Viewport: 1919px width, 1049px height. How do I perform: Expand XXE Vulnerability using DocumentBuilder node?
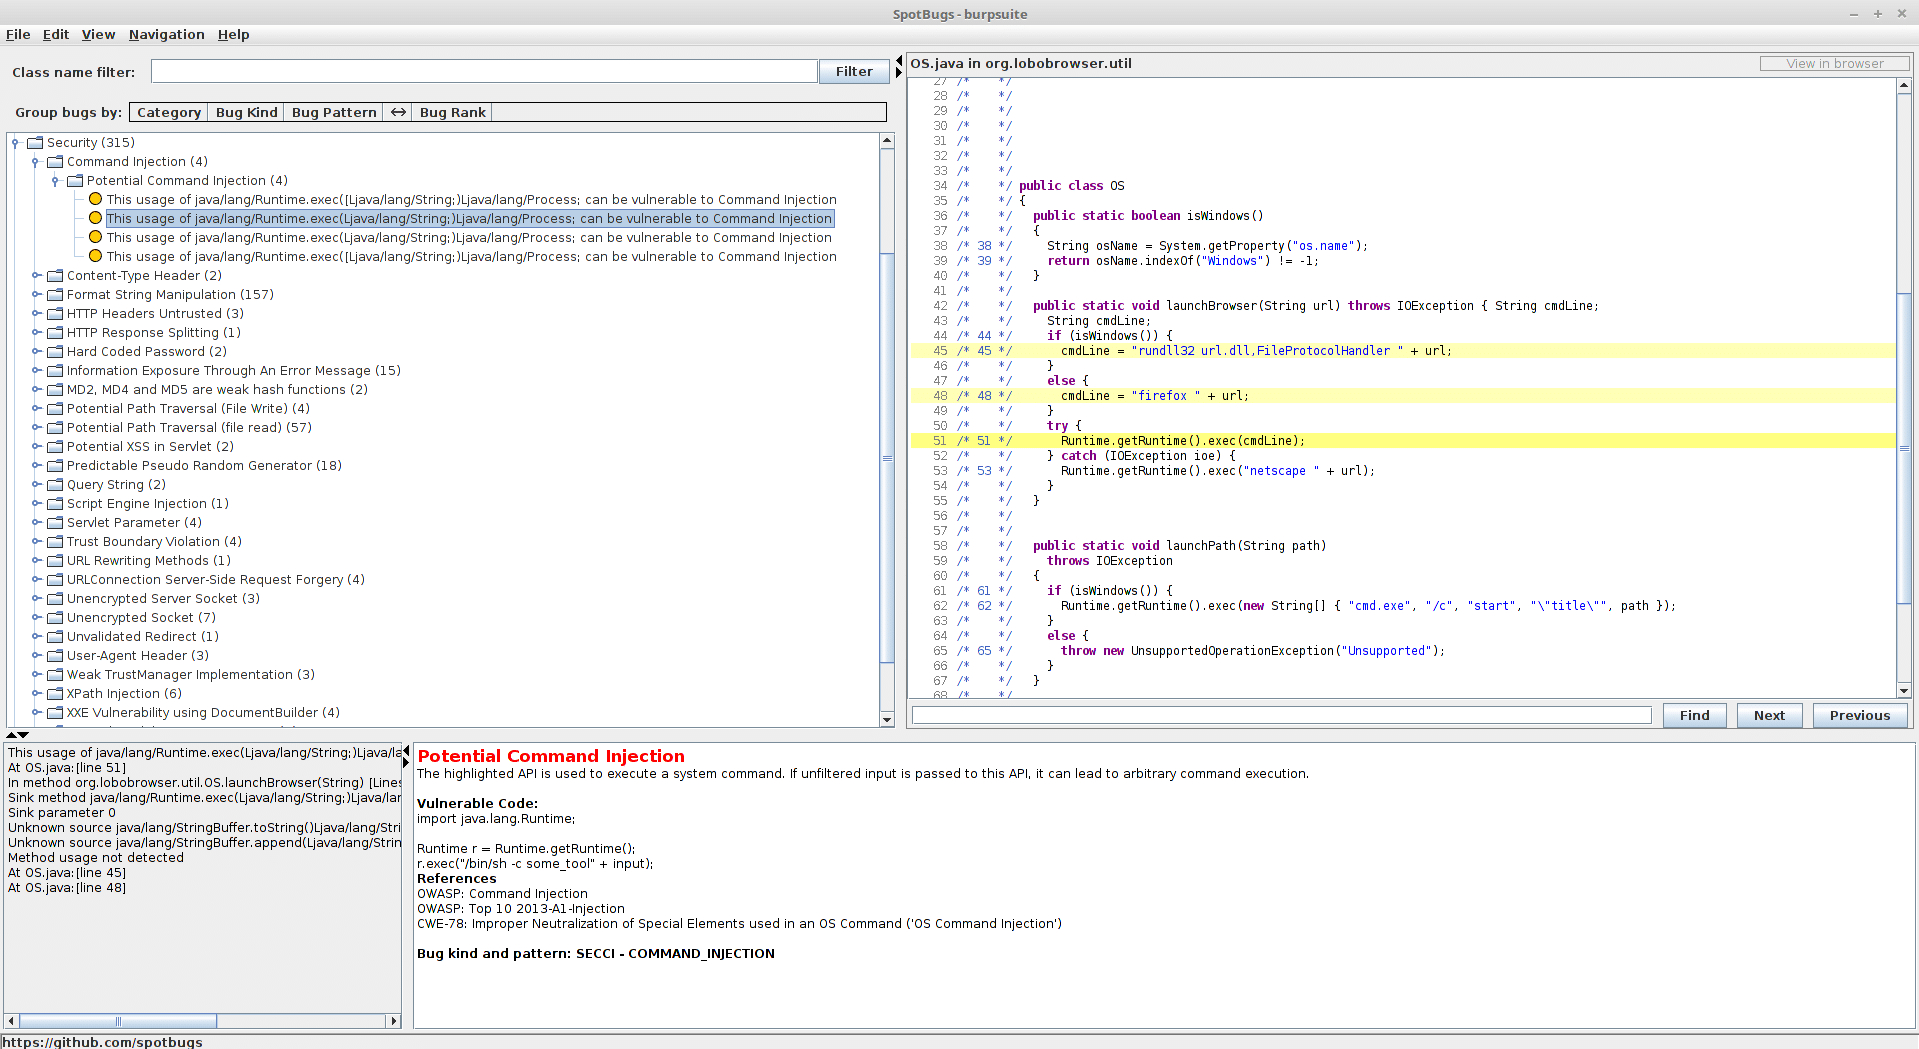click(35, 713)
